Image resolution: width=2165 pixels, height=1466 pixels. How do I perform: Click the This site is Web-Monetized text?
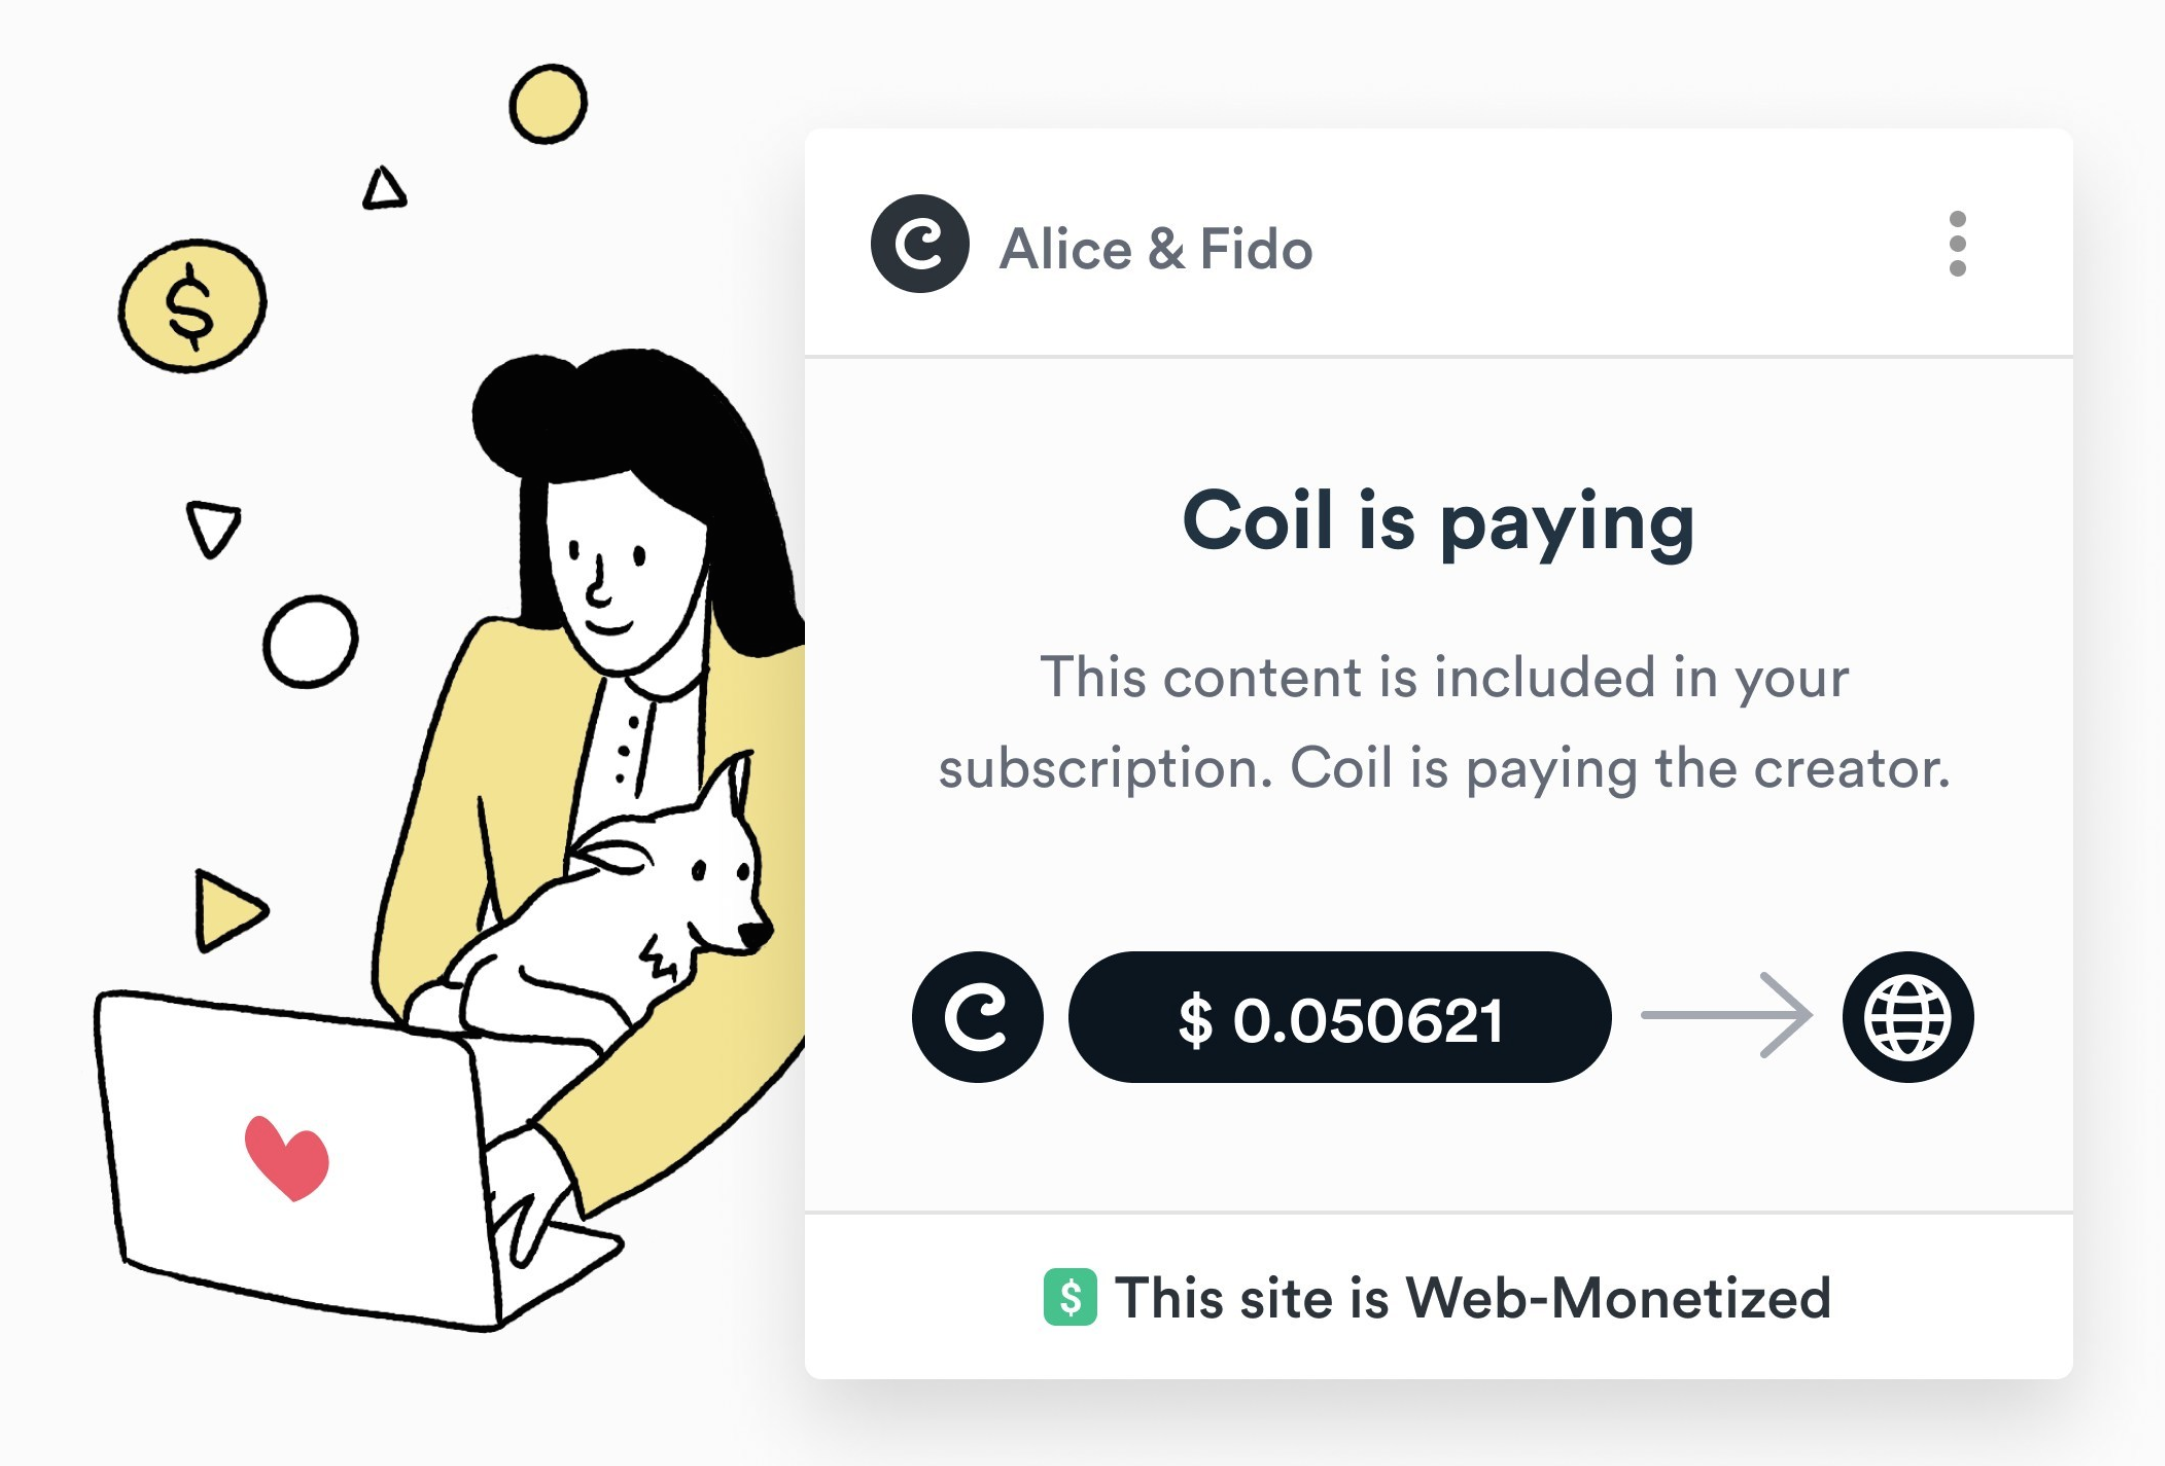1473,1298
